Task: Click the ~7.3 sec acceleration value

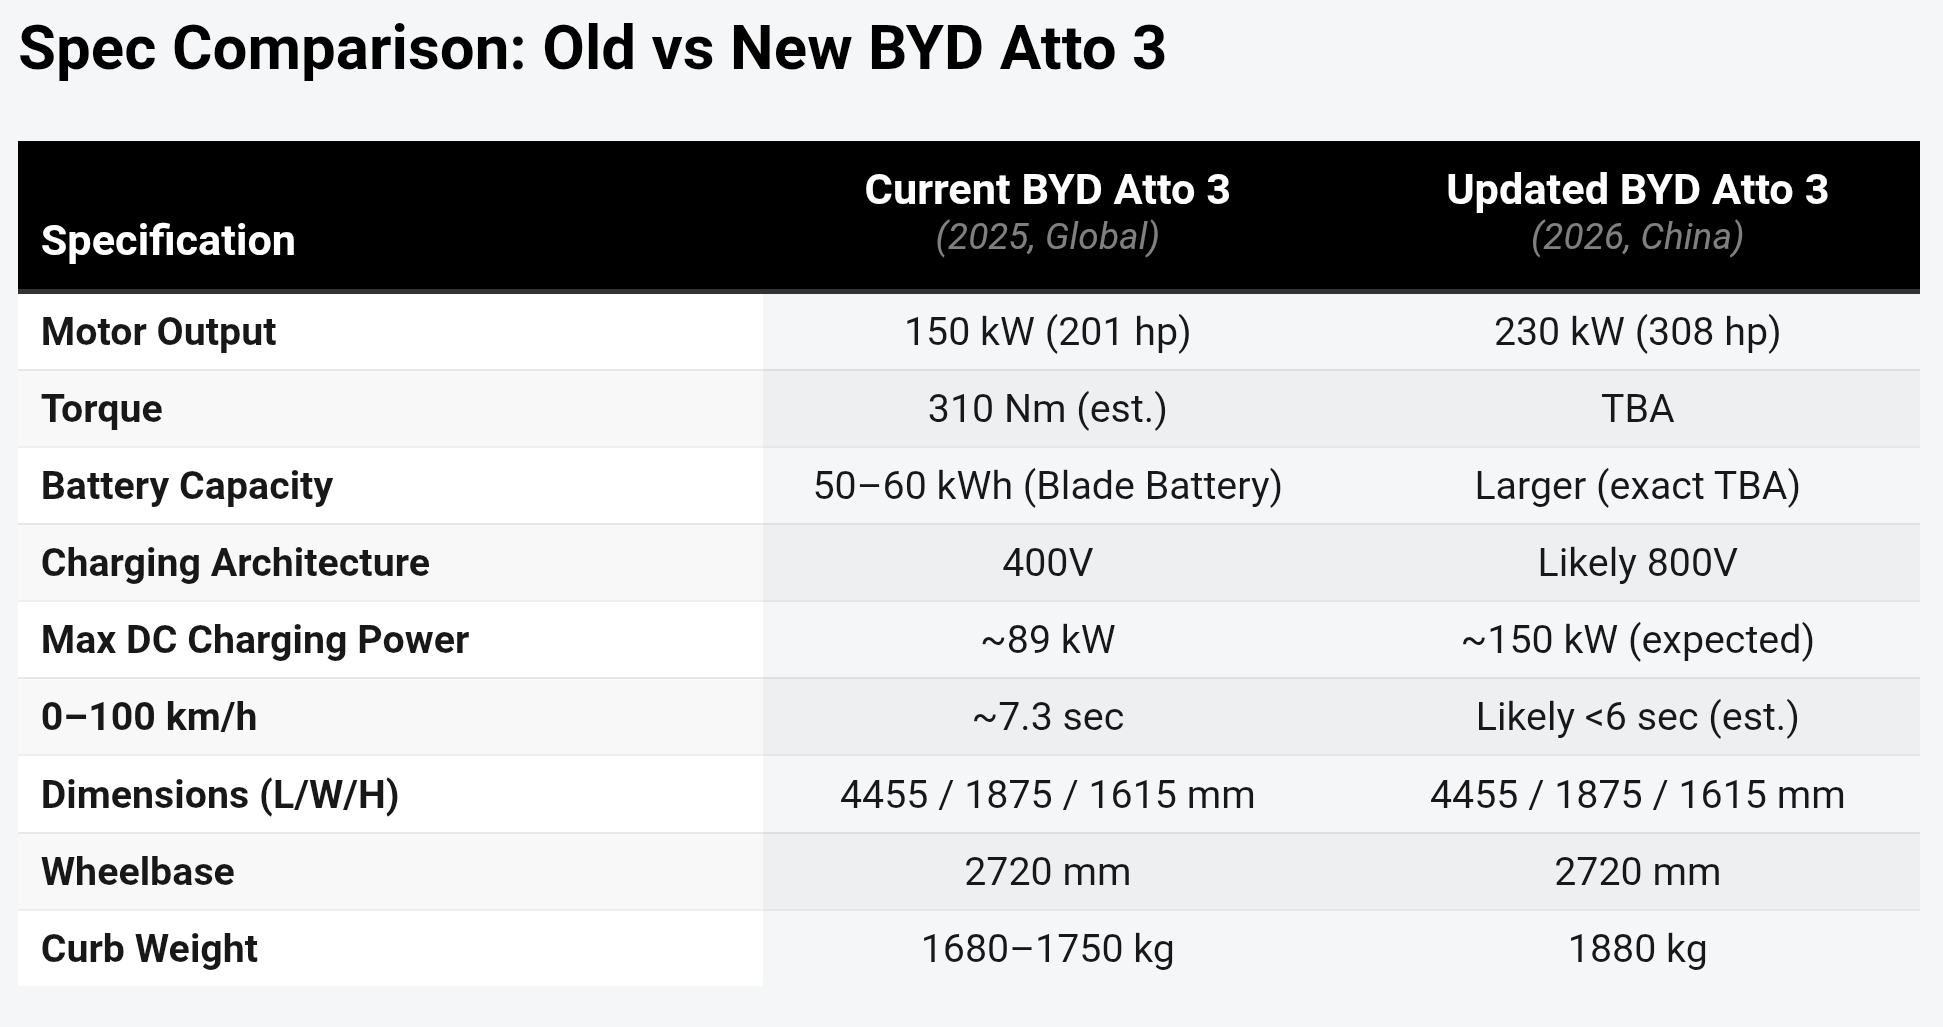Action: (1047, 717)
